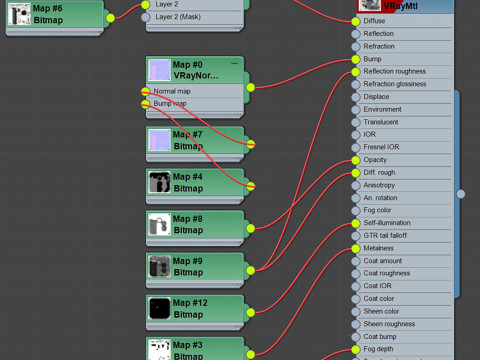Click the An. rotation input socket
480x360 pixels.
pyautogui.click(x=356, y=198)
